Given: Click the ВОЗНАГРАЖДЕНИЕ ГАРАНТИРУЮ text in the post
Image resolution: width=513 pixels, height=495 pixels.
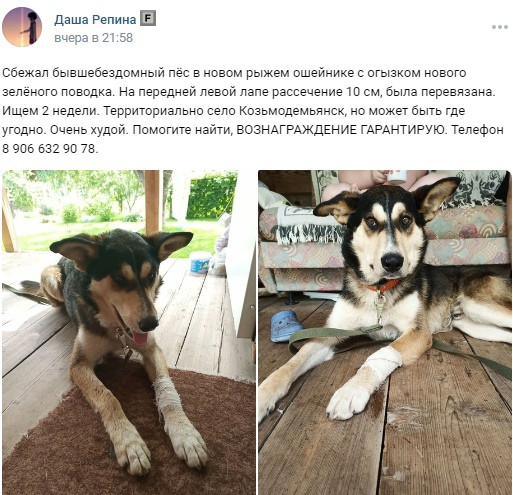Looking at the screenshot, I should (x=340, y=129).
